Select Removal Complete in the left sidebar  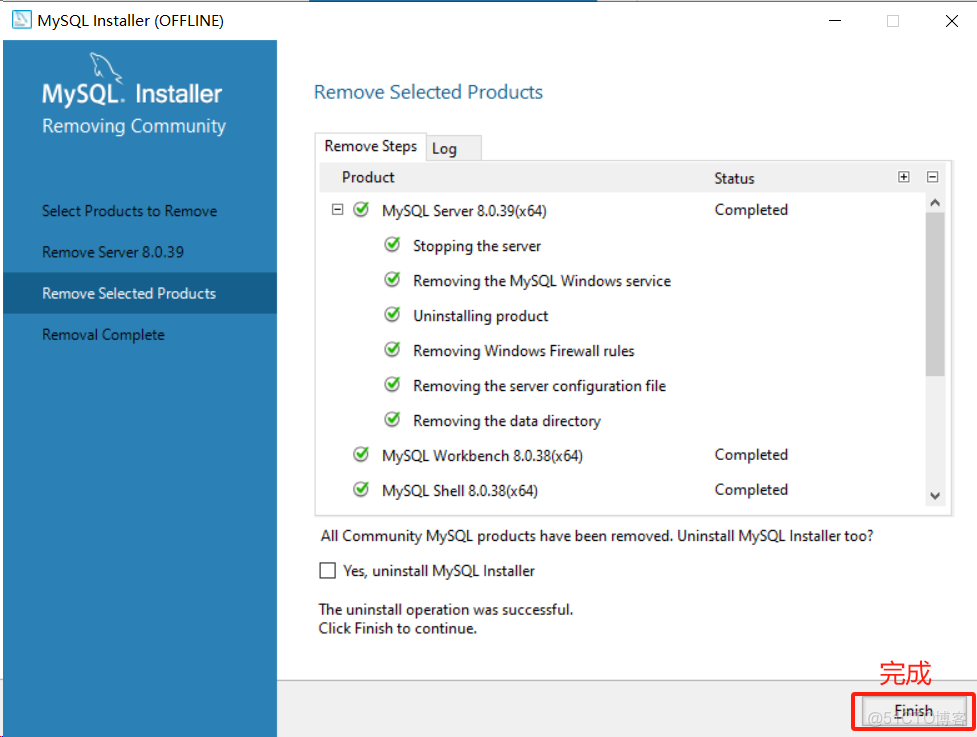pos(103,334)
